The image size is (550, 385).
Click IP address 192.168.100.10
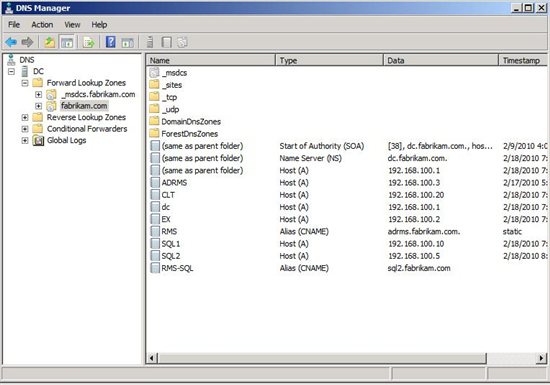416,244
